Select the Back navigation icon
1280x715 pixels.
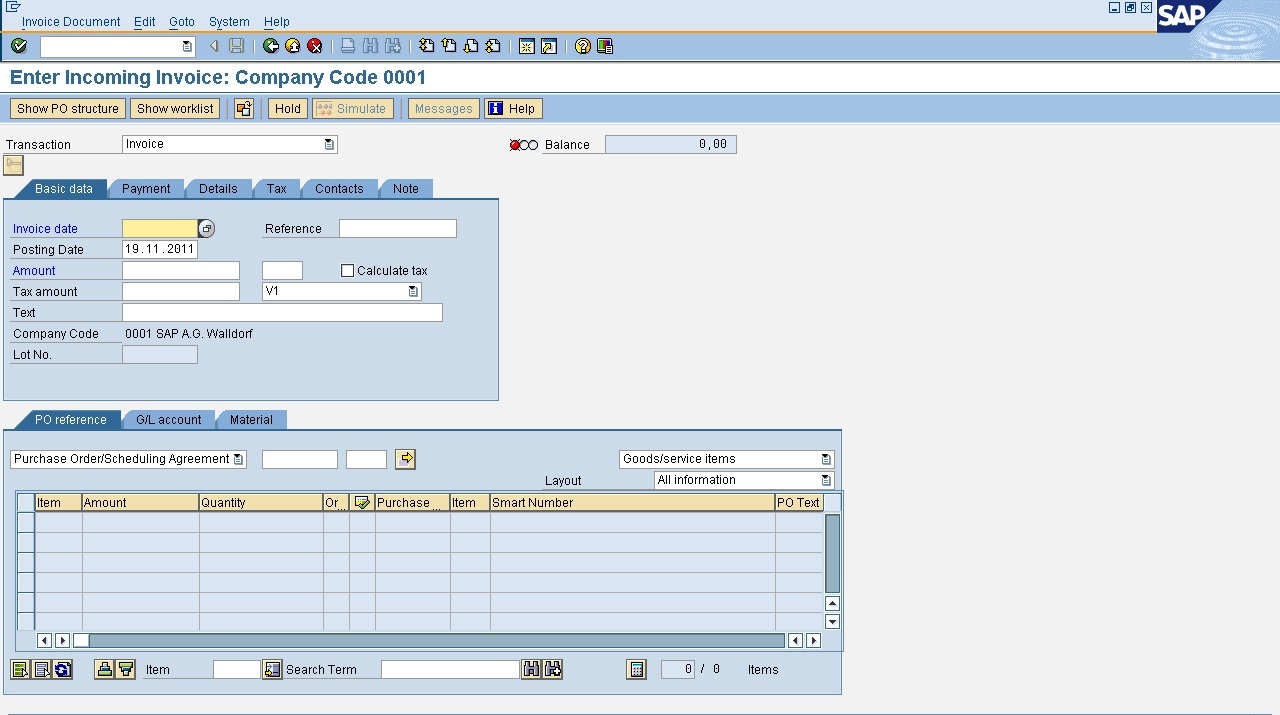268,46
